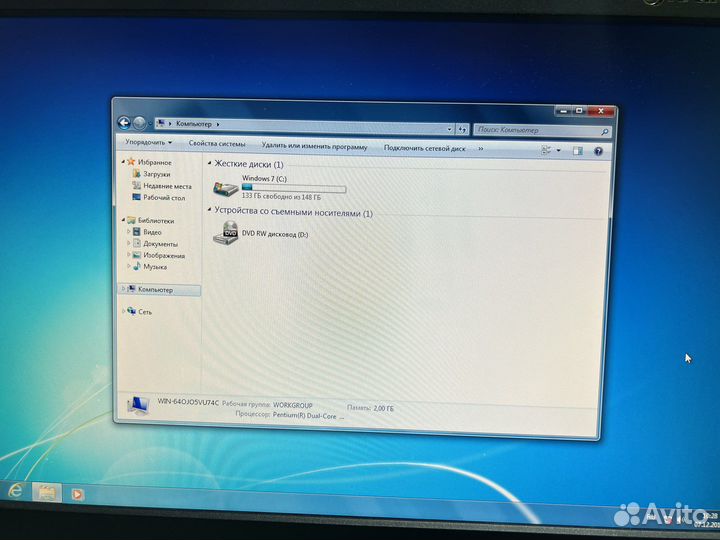Select the Музыка library
The width and height of the screenshot is (720, 540).
click(155, 267)
